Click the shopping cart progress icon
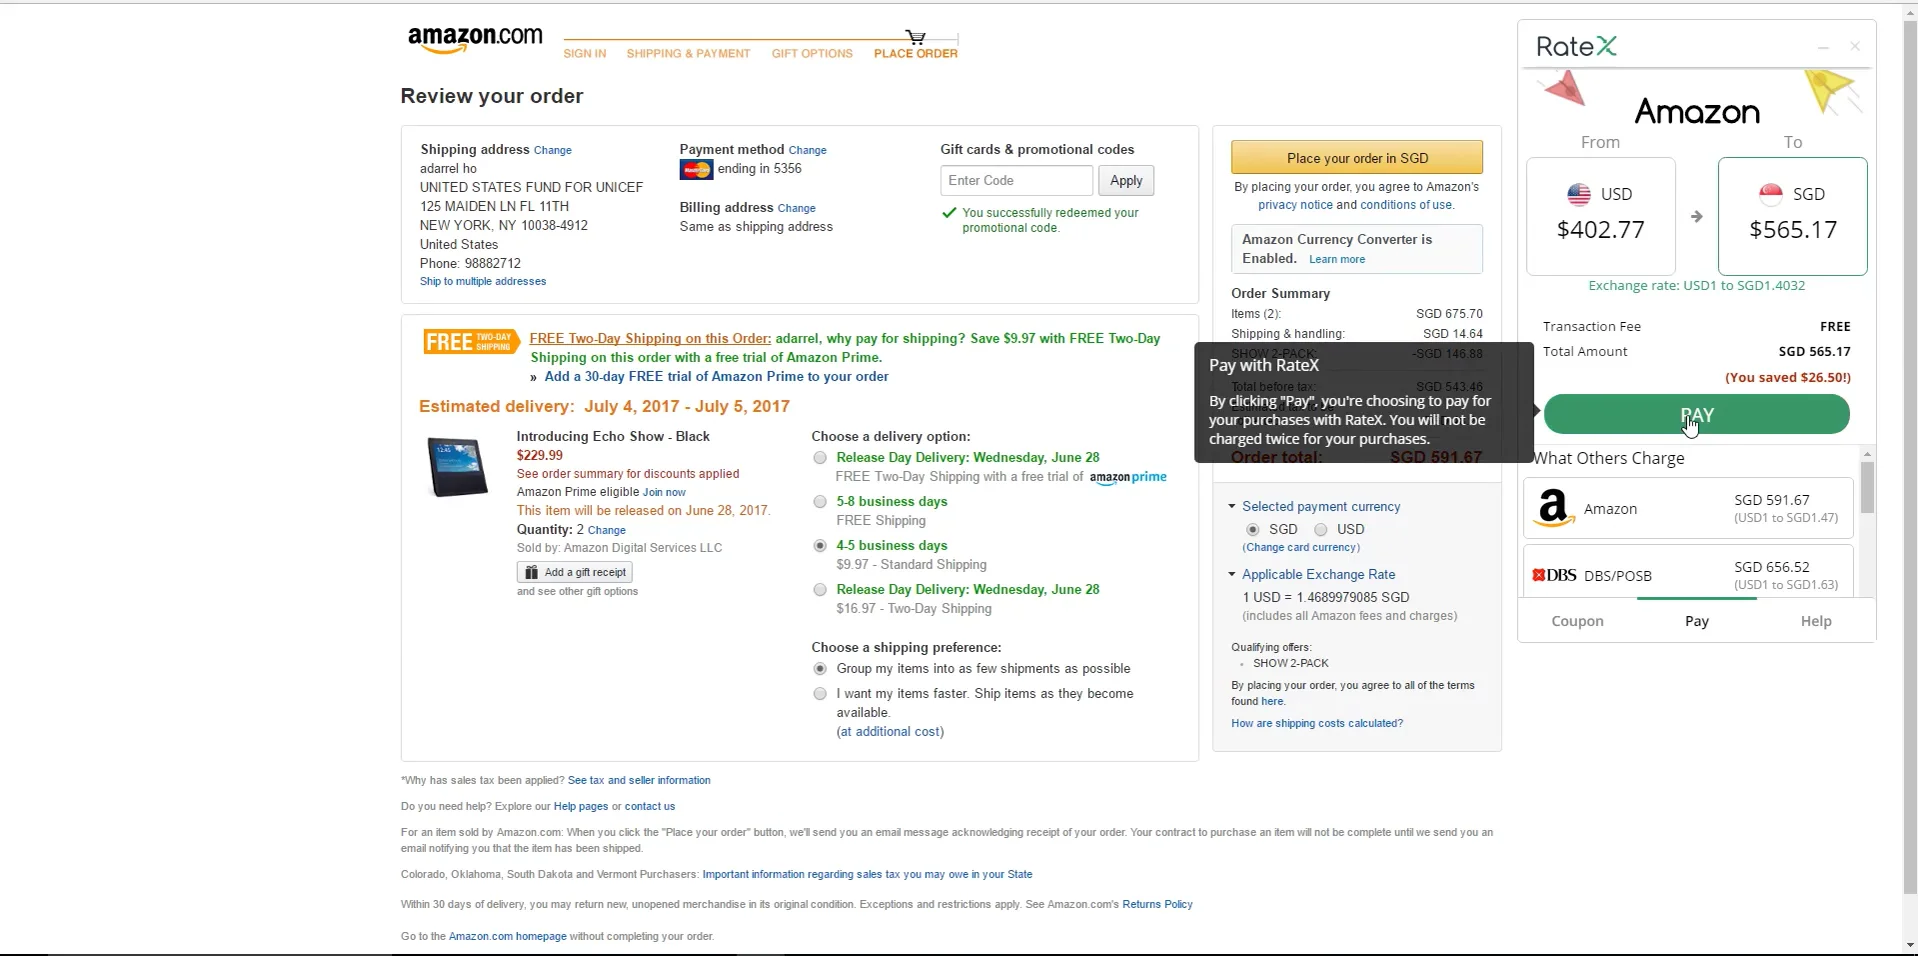The height and width of the screenshot is (956, 1918). [915, 37]
